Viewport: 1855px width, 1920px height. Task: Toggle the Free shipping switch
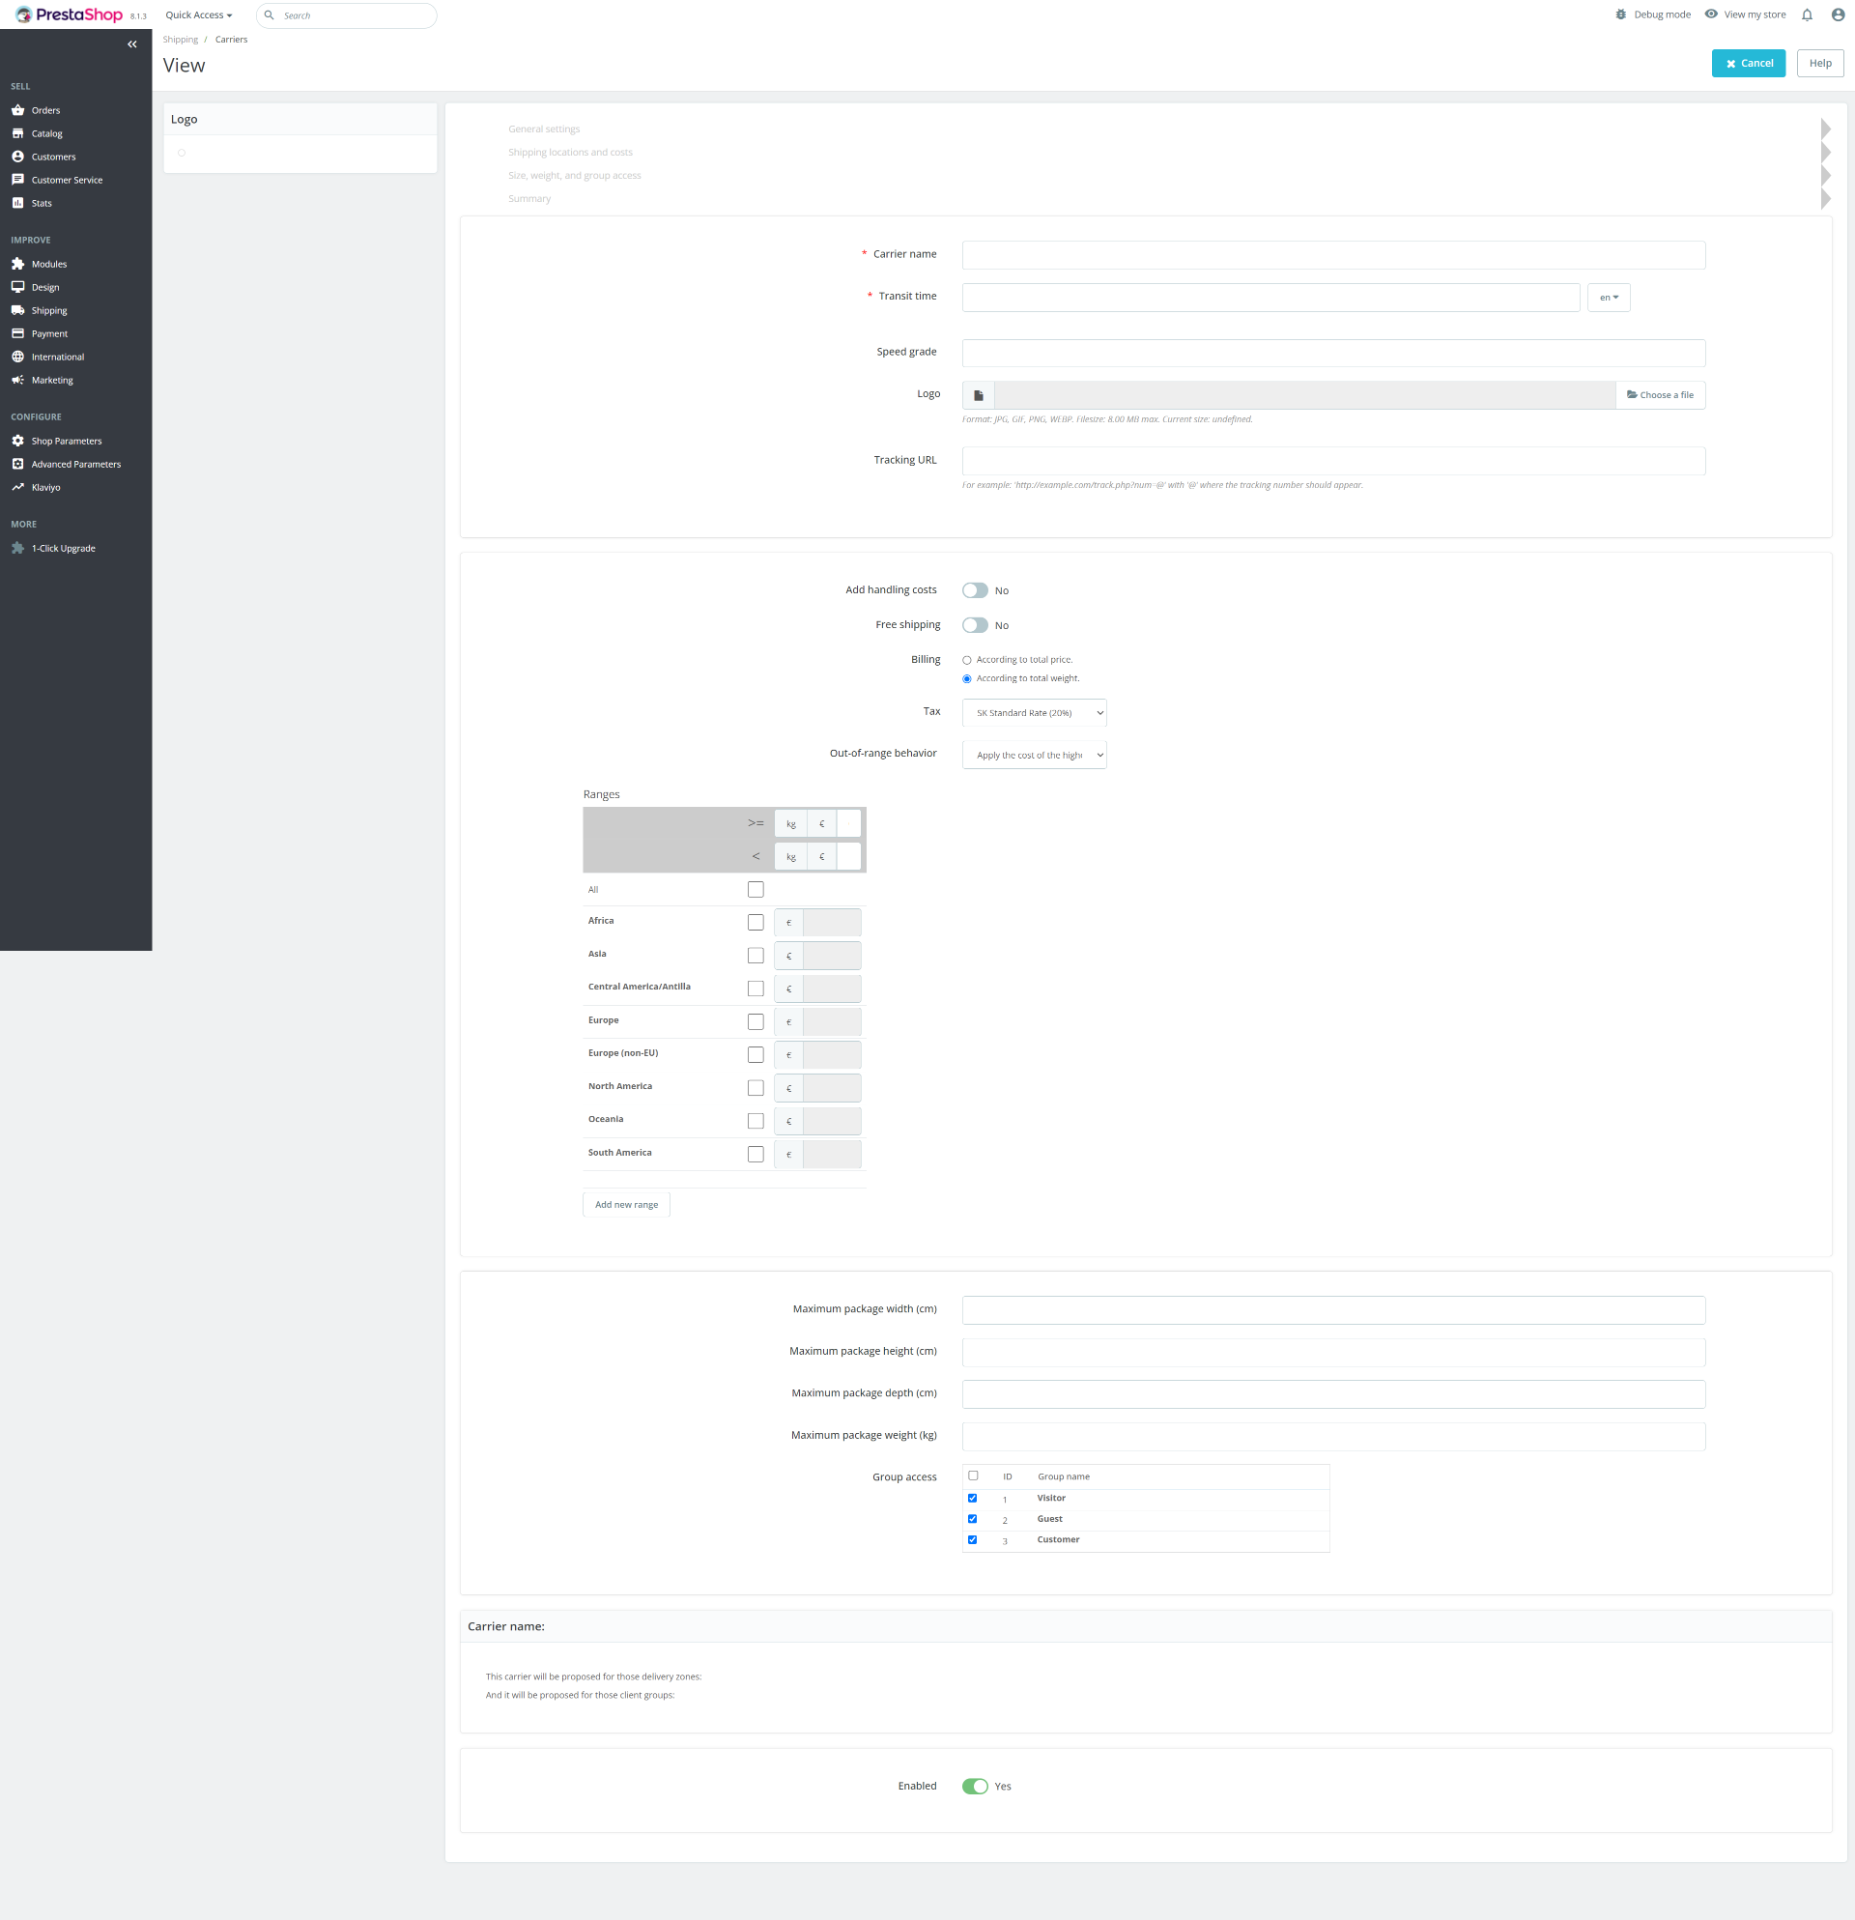(x=975, y=625)
